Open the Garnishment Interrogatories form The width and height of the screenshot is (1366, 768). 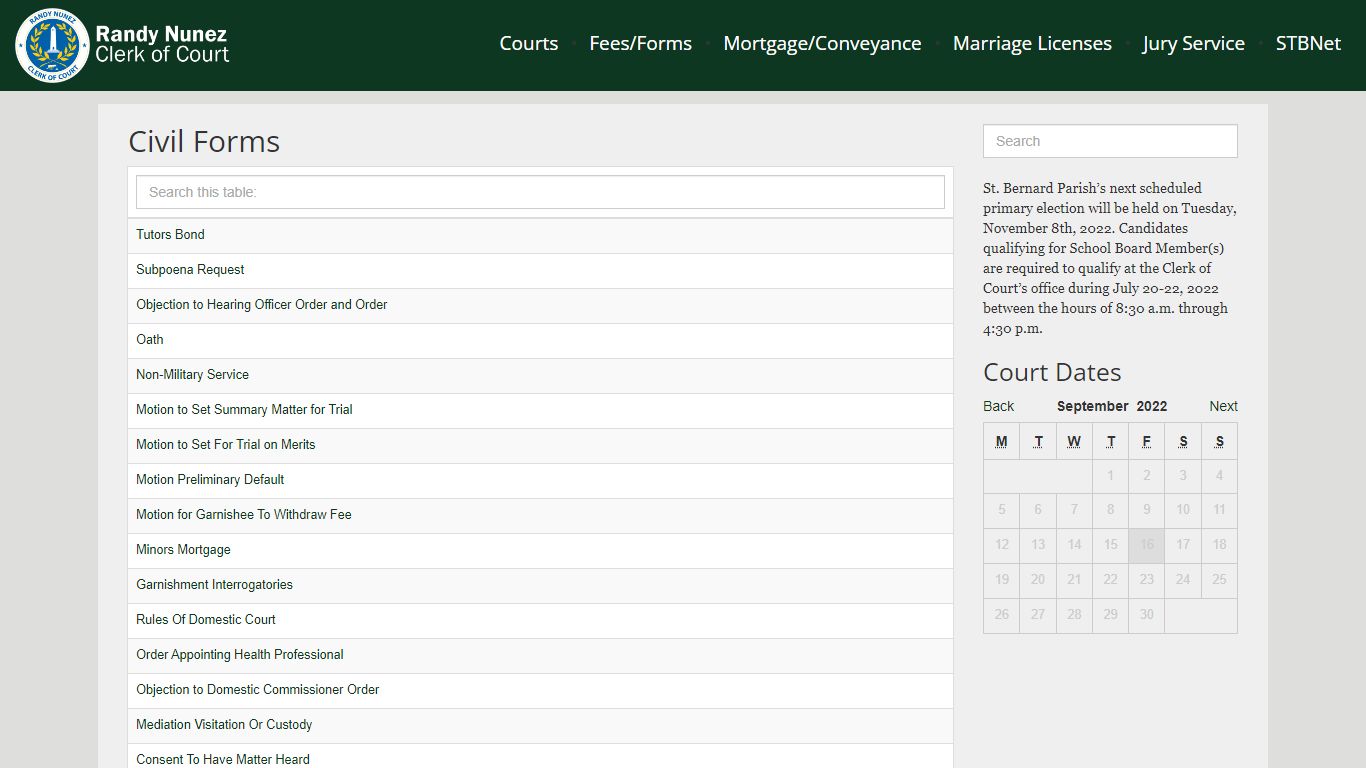(x=214, y=585)
